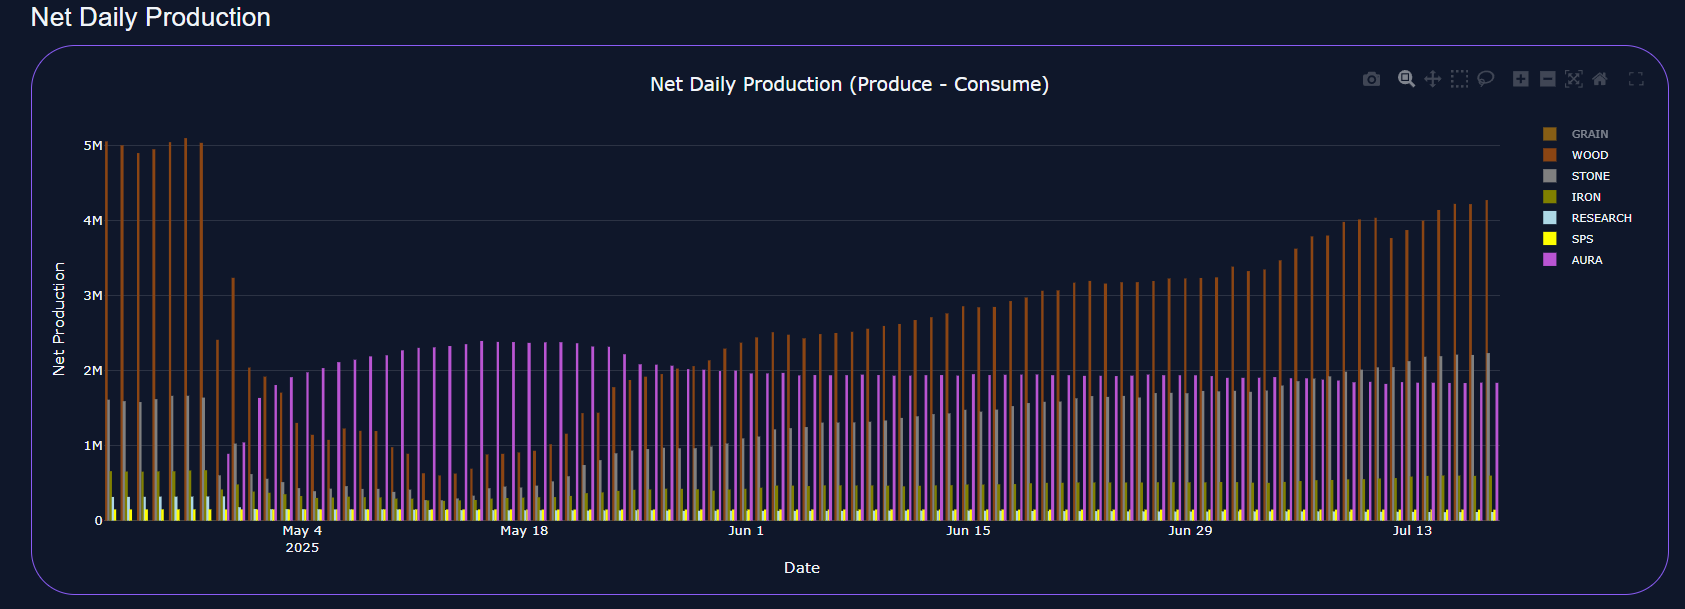Click the 'Net Production' y-axis label

59,319
